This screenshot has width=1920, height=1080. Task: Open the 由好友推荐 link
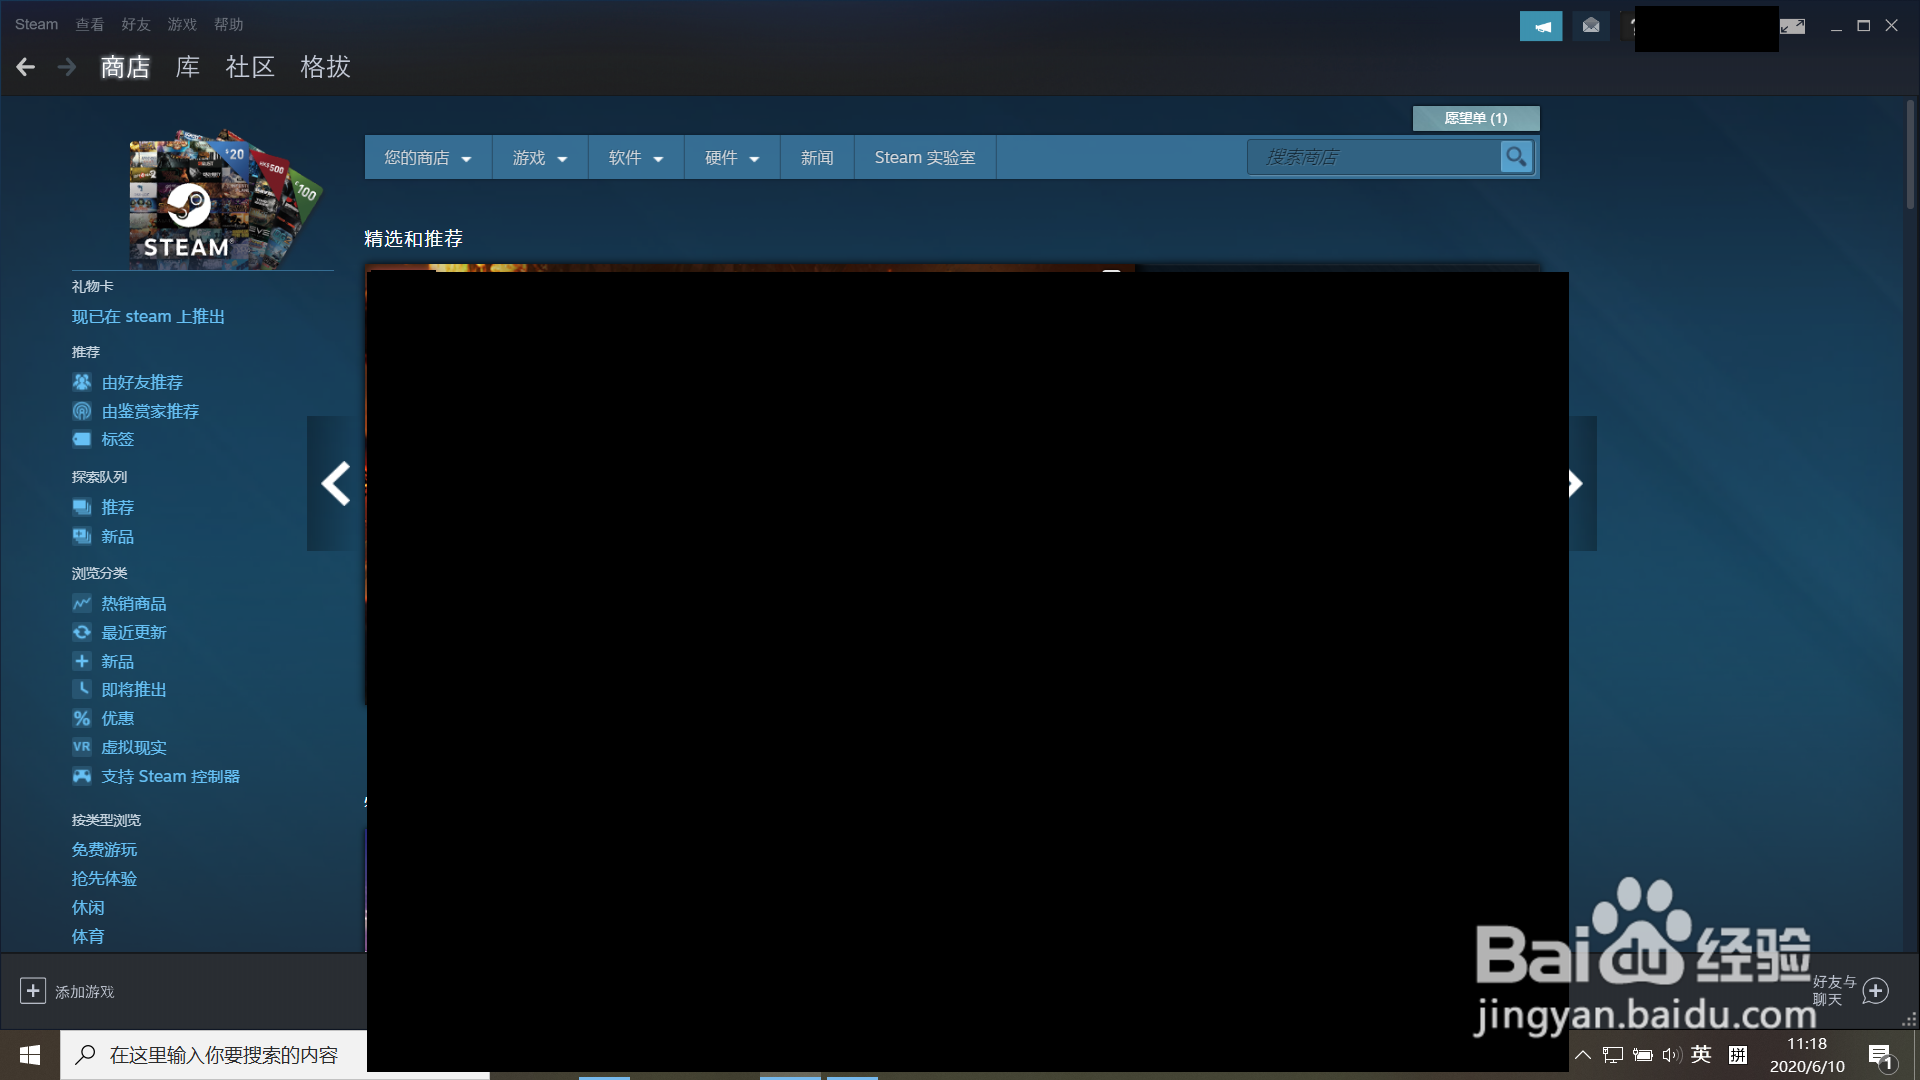click(142, 382)
